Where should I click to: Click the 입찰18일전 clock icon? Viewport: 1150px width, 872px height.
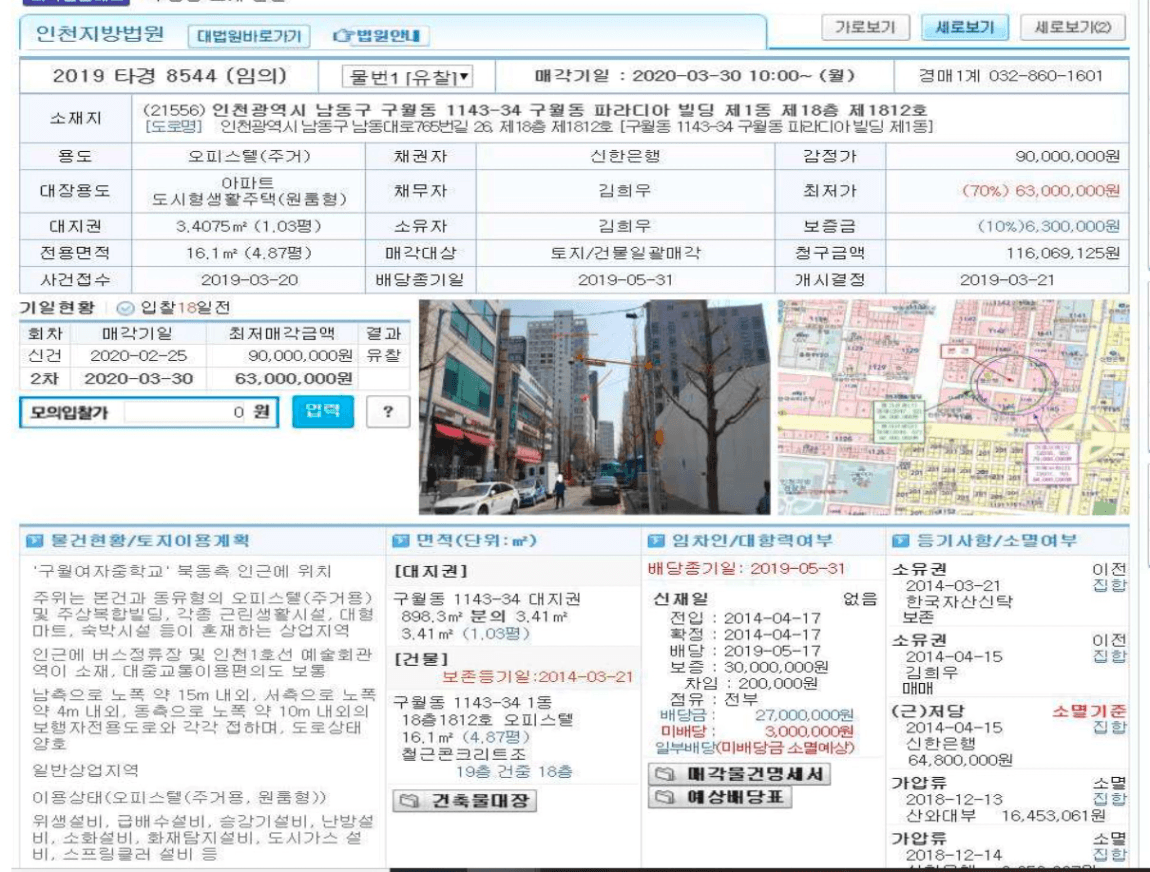pos(125,308)
